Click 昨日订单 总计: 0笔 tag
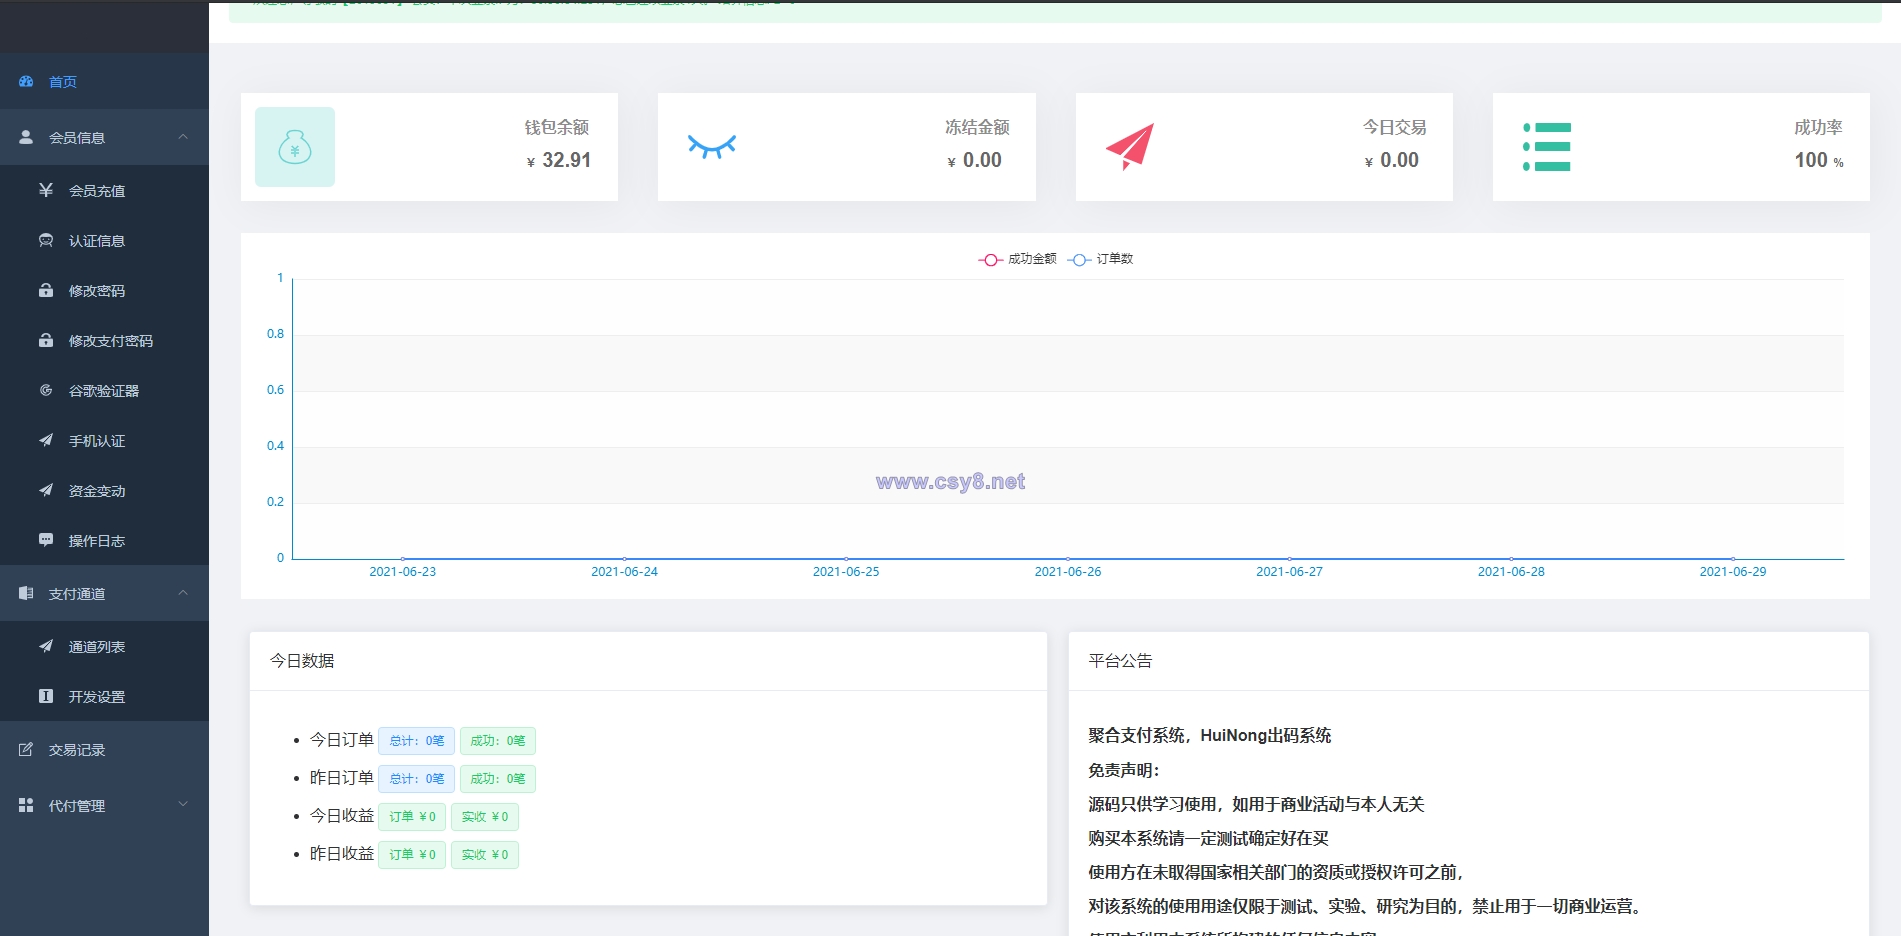 (416, 779)
